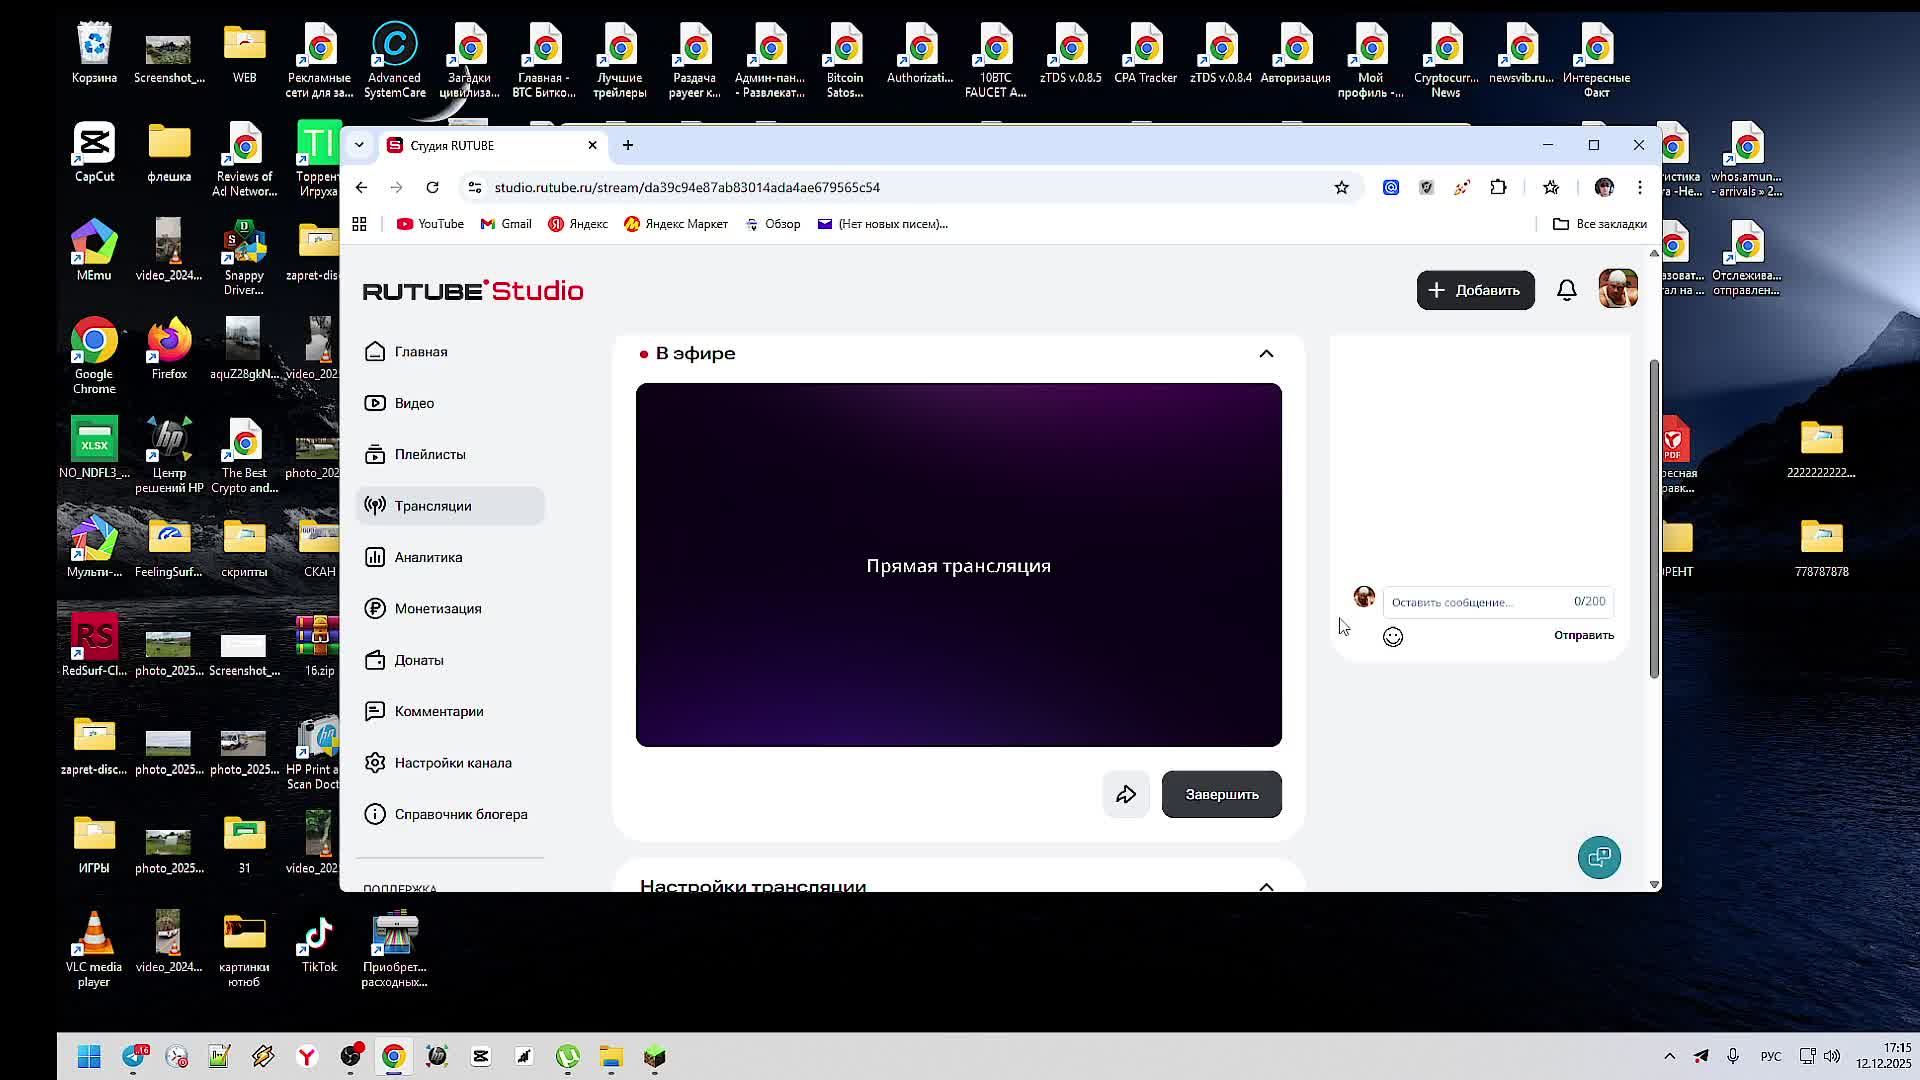
Task: Open Монетизация in the sidebar
Action: pos(437,608)
